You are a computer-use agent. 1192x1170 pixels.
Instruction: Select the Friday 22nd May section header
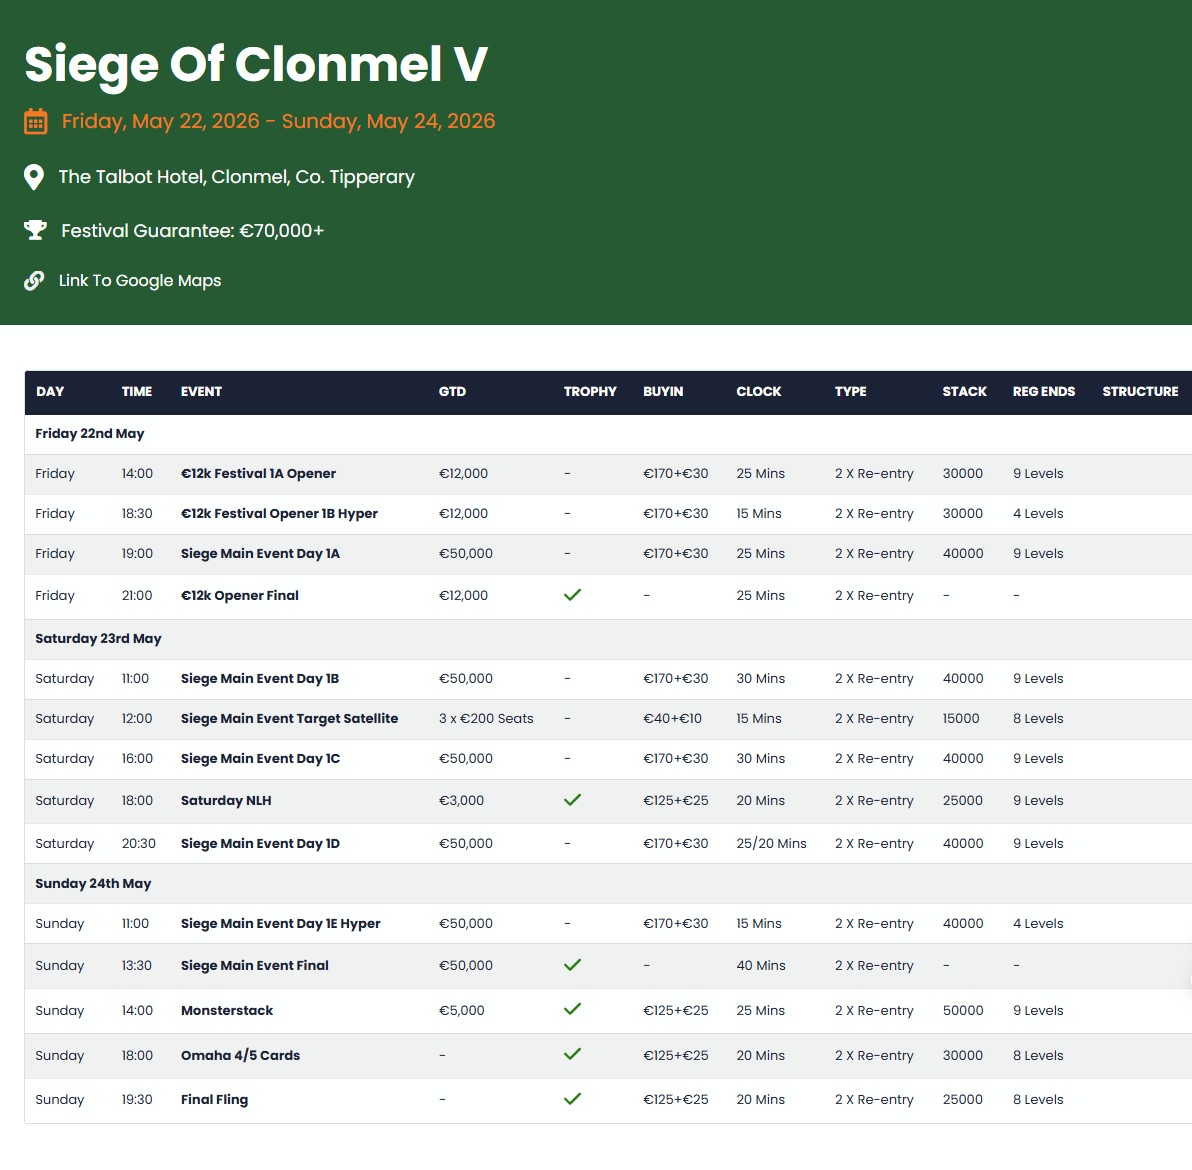click(x=90, y=434)
